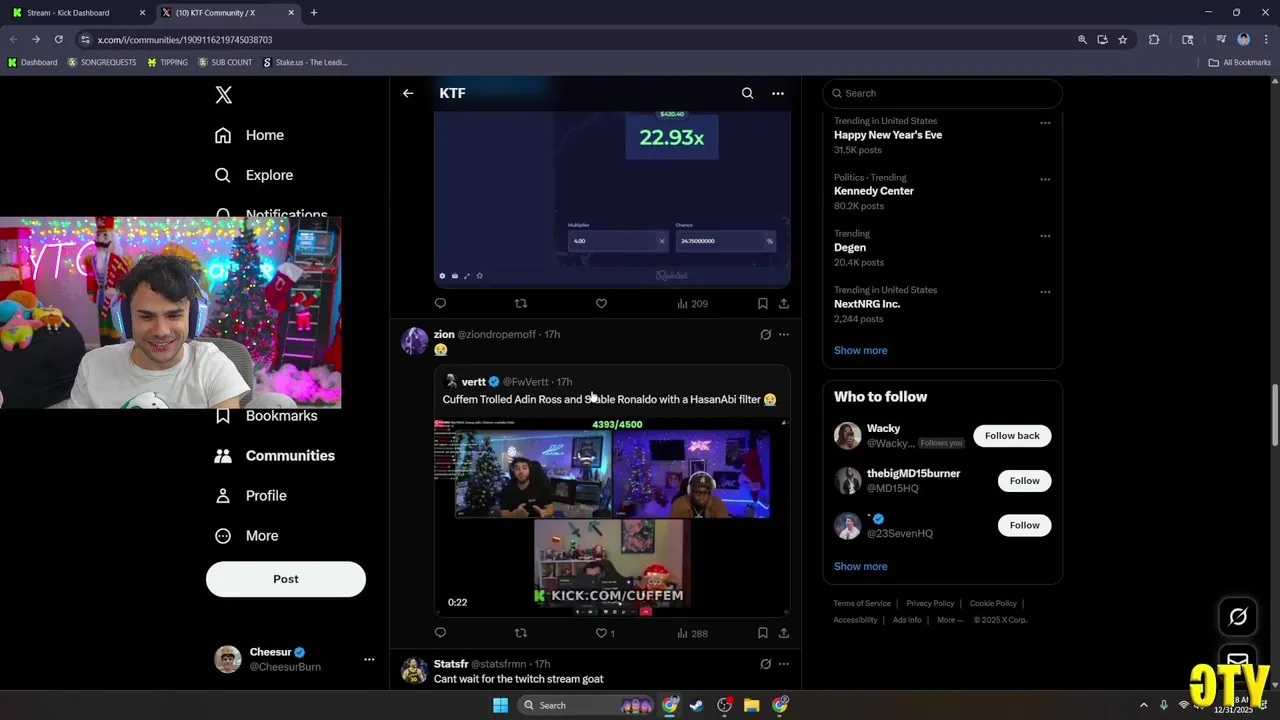Share zion's post

tap(784, 633)
